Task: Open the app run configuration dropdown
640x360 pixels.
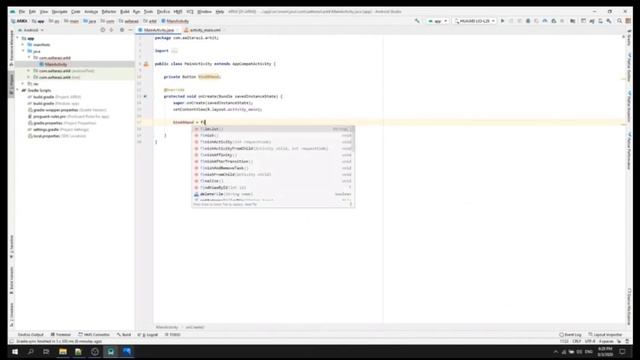Action: point(438,21)
